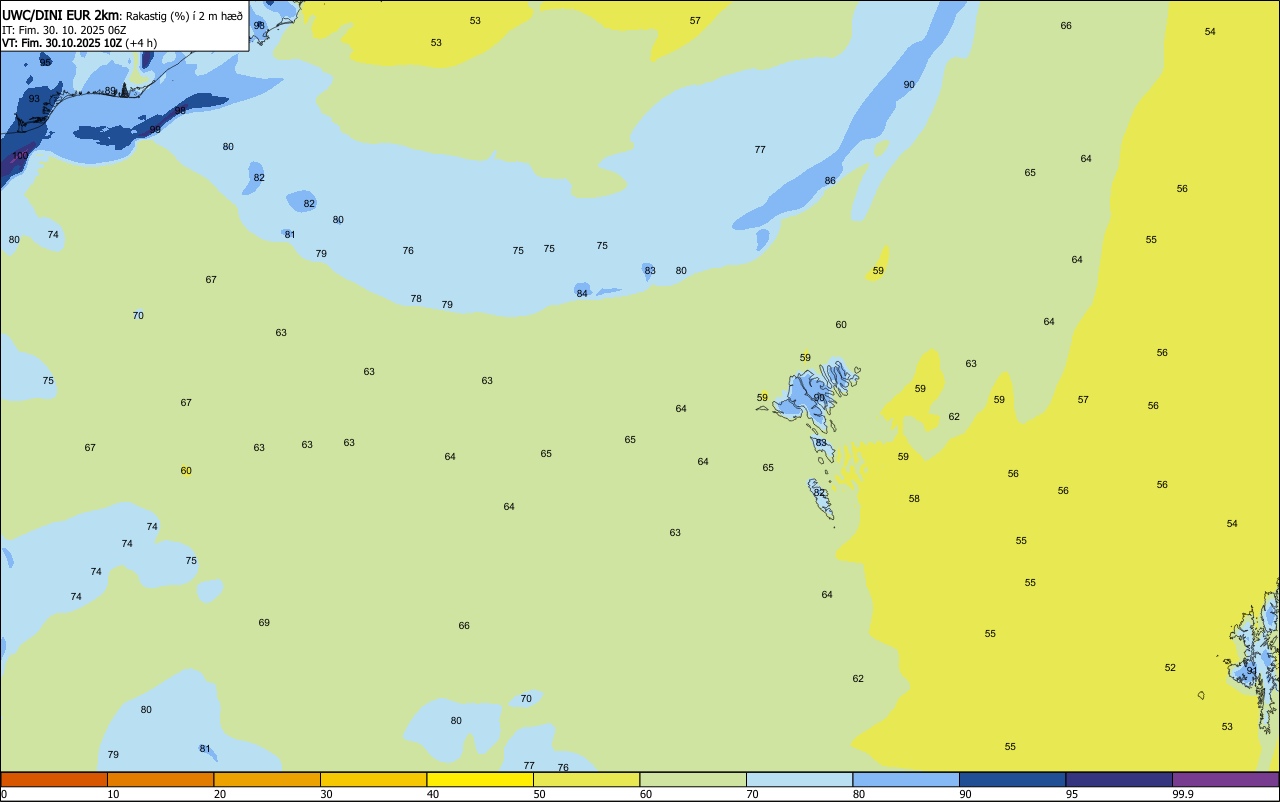Click the '95' legend tick label
The height and width of the screenshot is (802, 1280).
pyautogui.click(x=1072, y=794)
